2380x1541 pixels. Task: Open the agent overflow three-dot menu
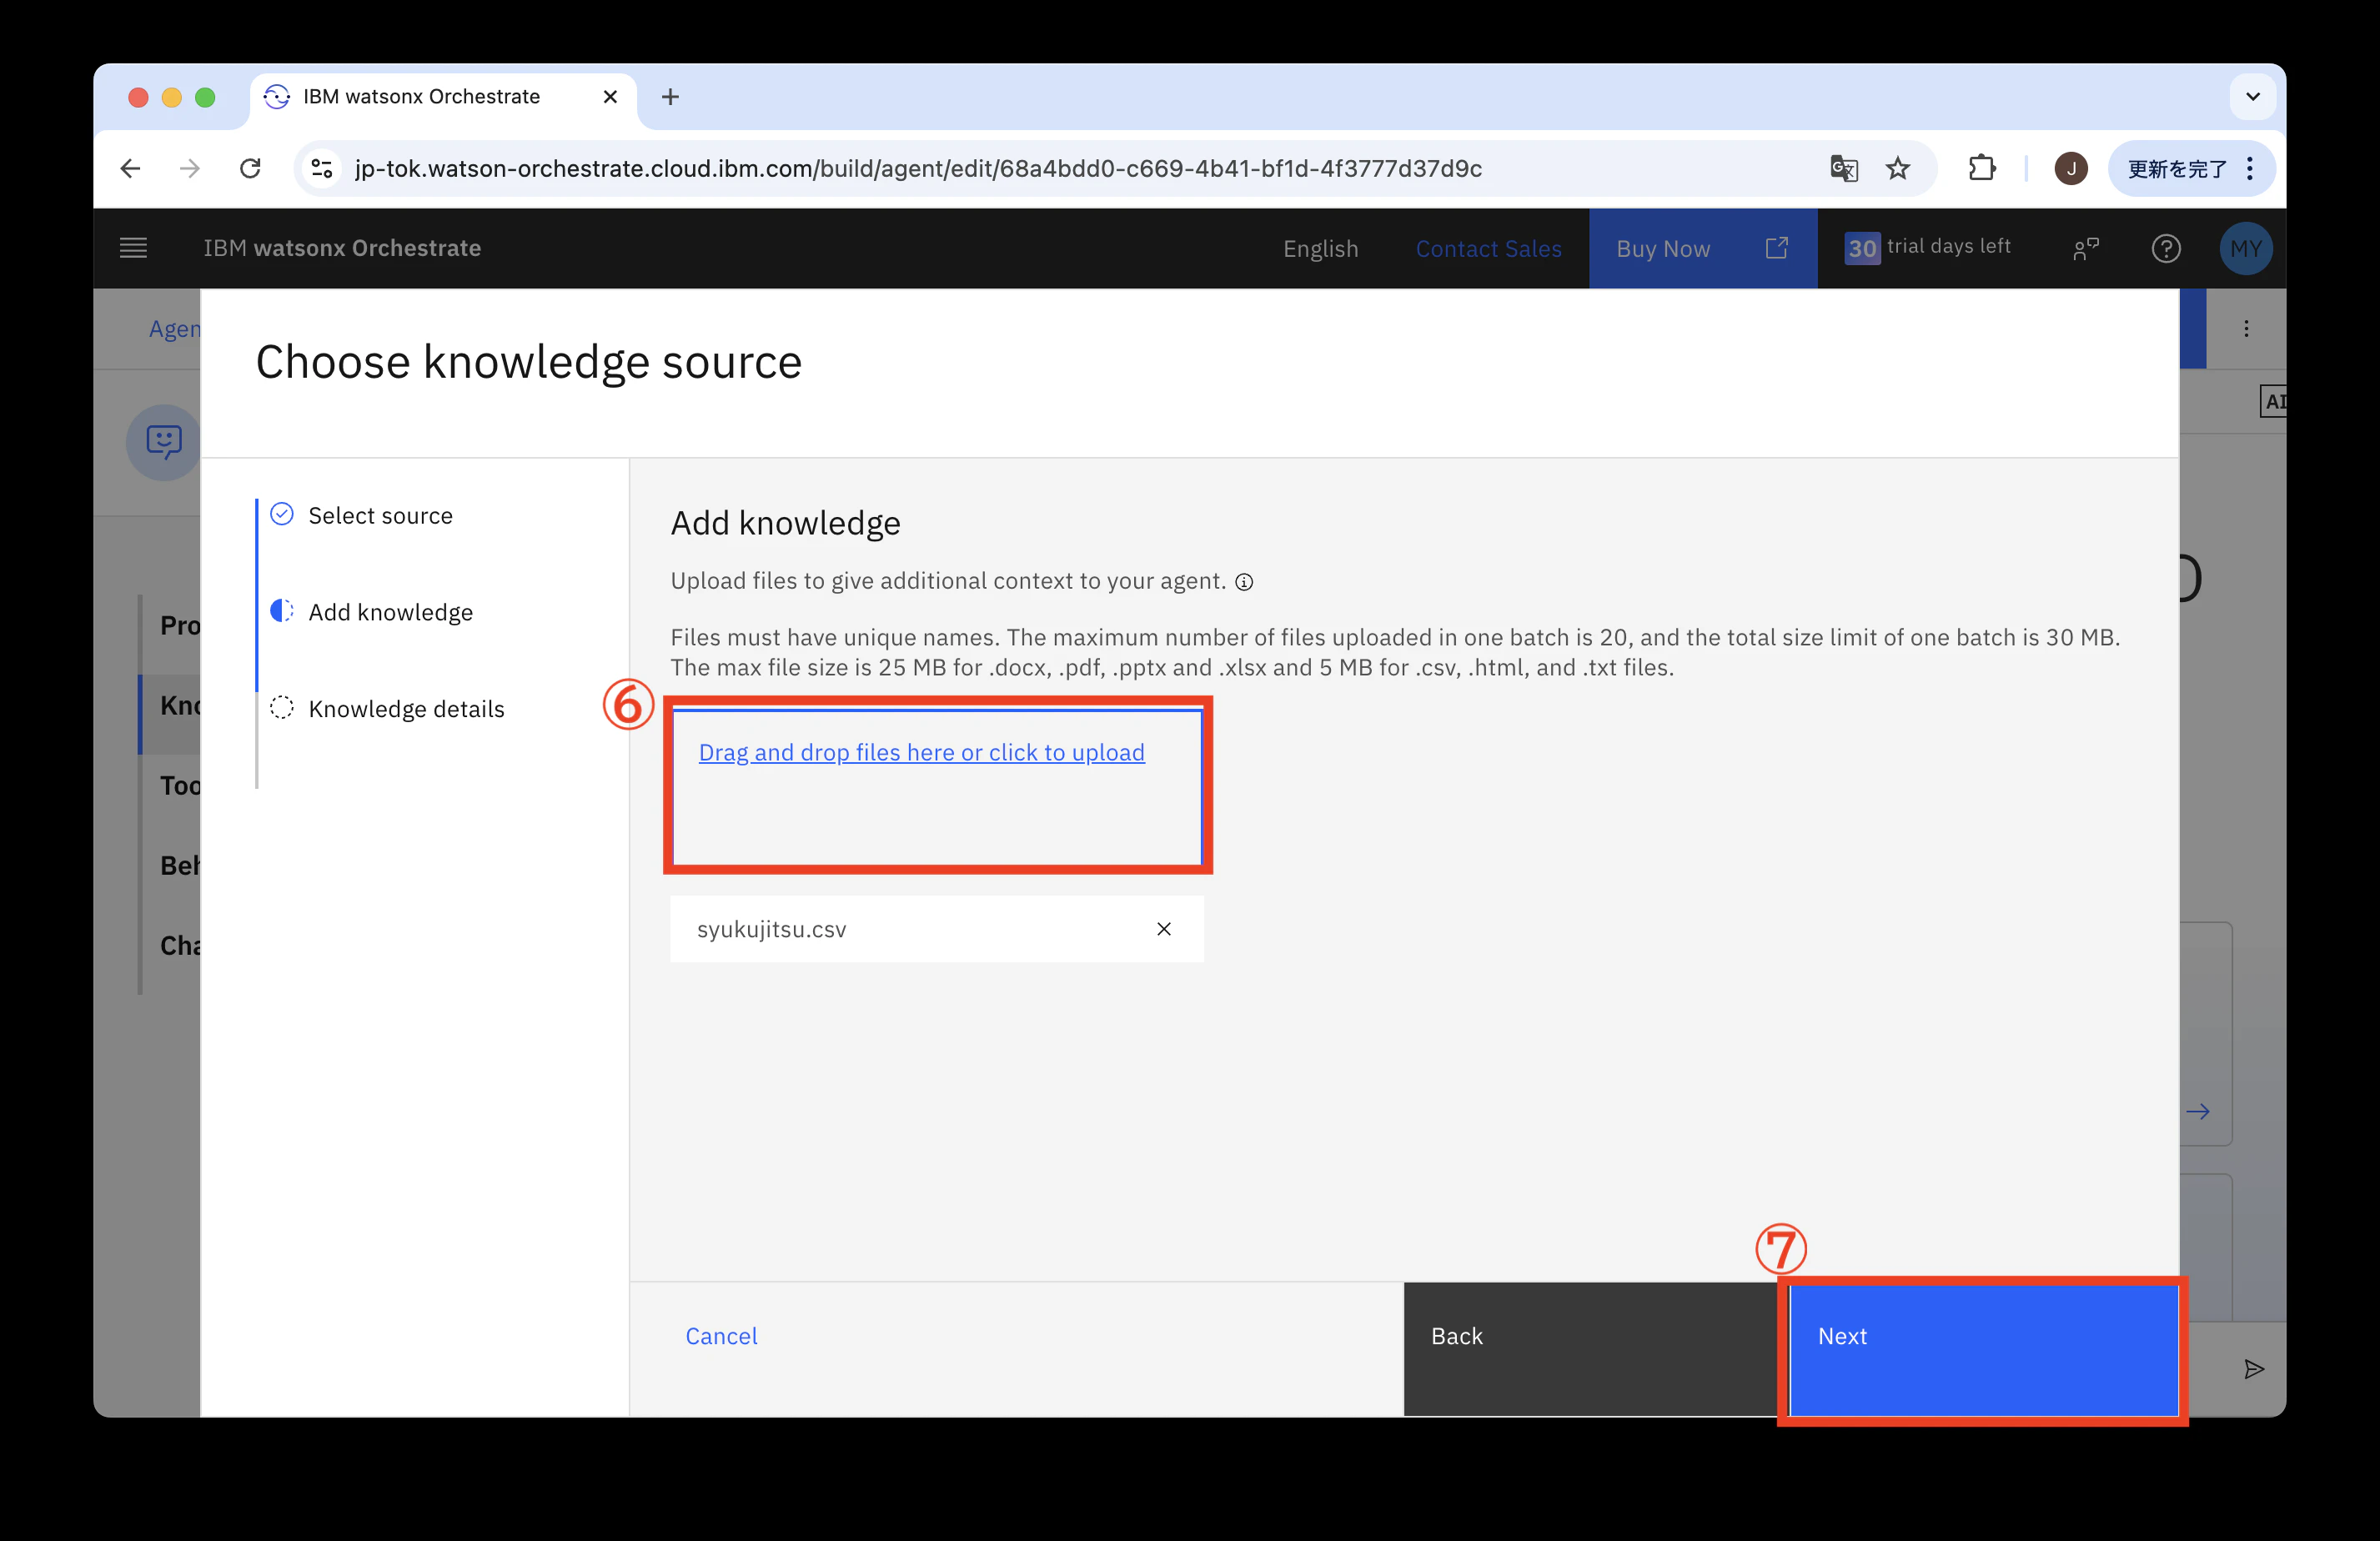pyautogui.click(x=2246, y=329)
